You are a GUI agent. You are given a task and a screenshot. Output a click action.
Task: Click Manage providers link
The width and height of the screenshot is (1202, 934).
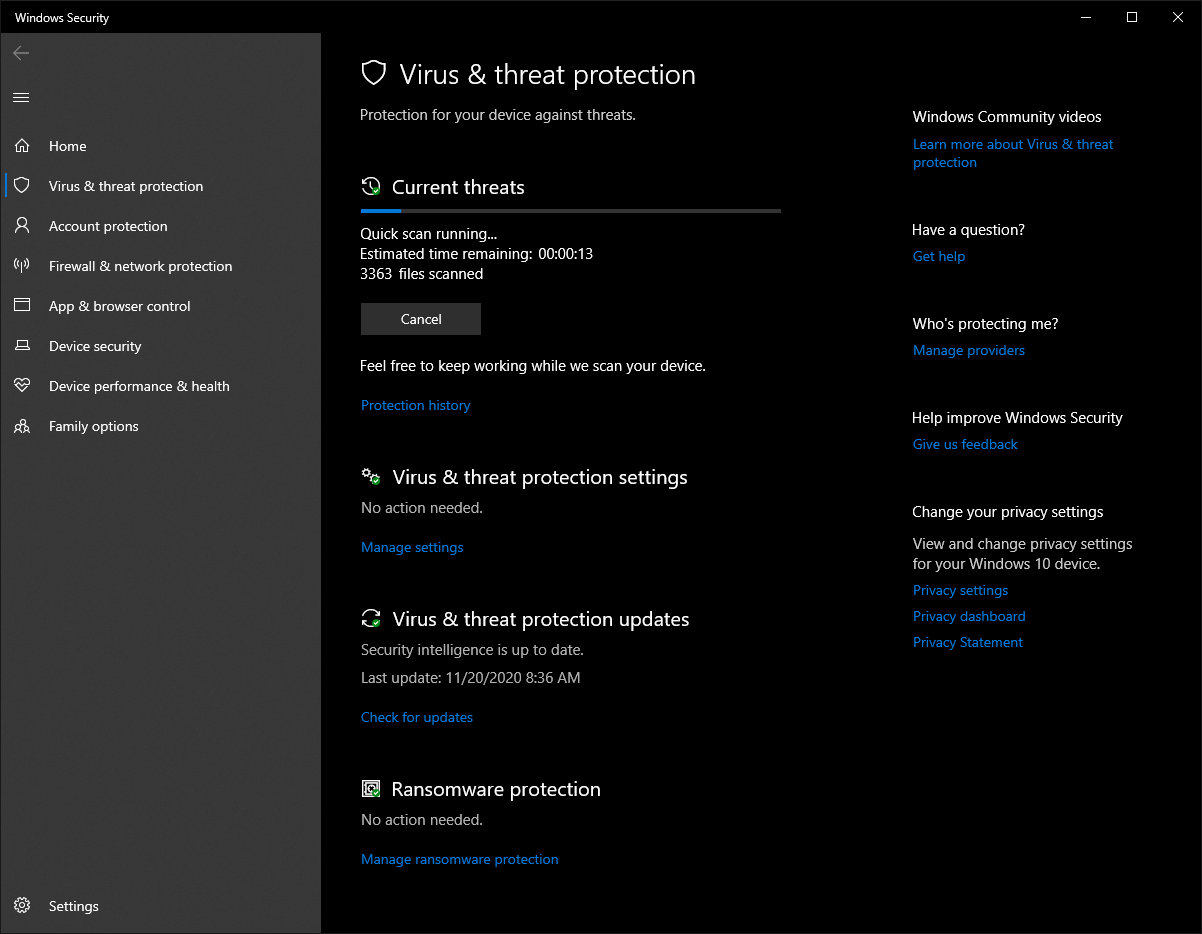(x=969, y=350)
